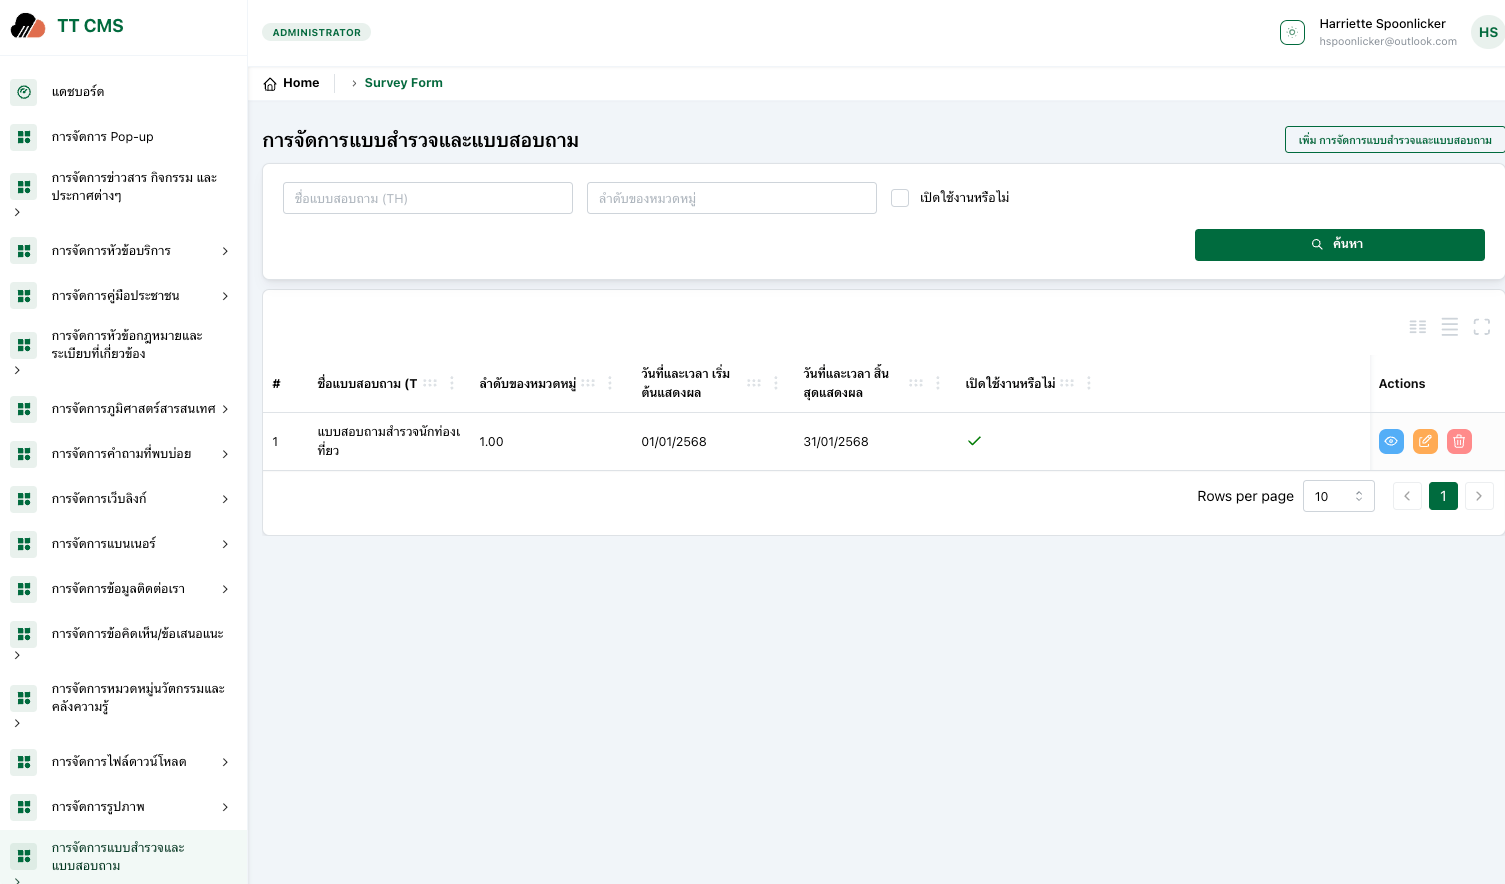1505x884 pixels.
Task: Toggle the light/dark theme icon
Action: tap(1292, 33)
